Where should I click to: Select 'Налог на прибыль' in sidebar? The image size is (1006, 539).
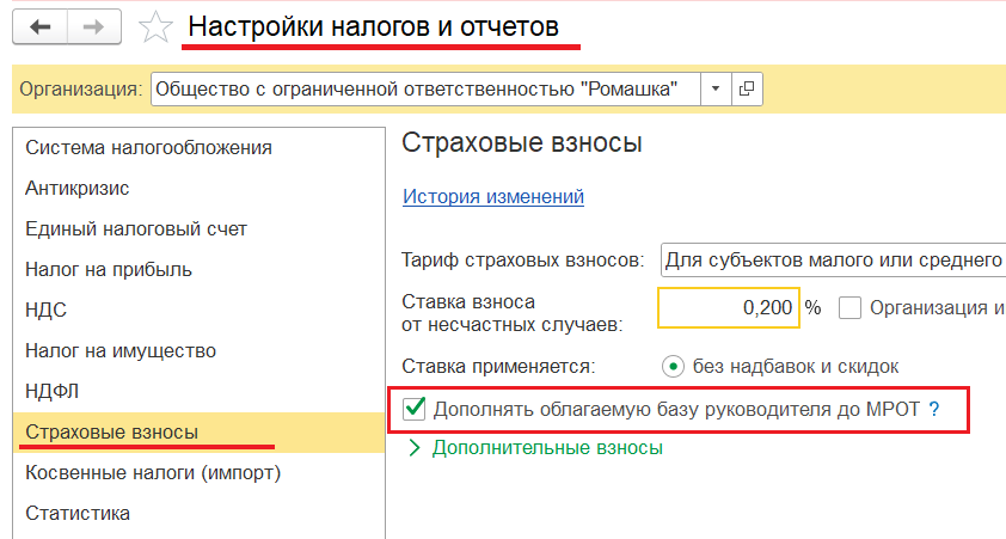click(108, 270)
